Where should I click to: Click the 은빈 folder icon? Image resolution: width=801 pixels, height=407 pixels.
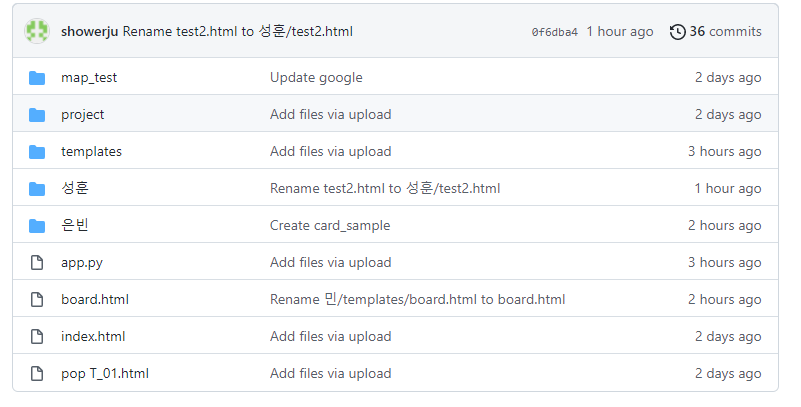coord(38,226)
